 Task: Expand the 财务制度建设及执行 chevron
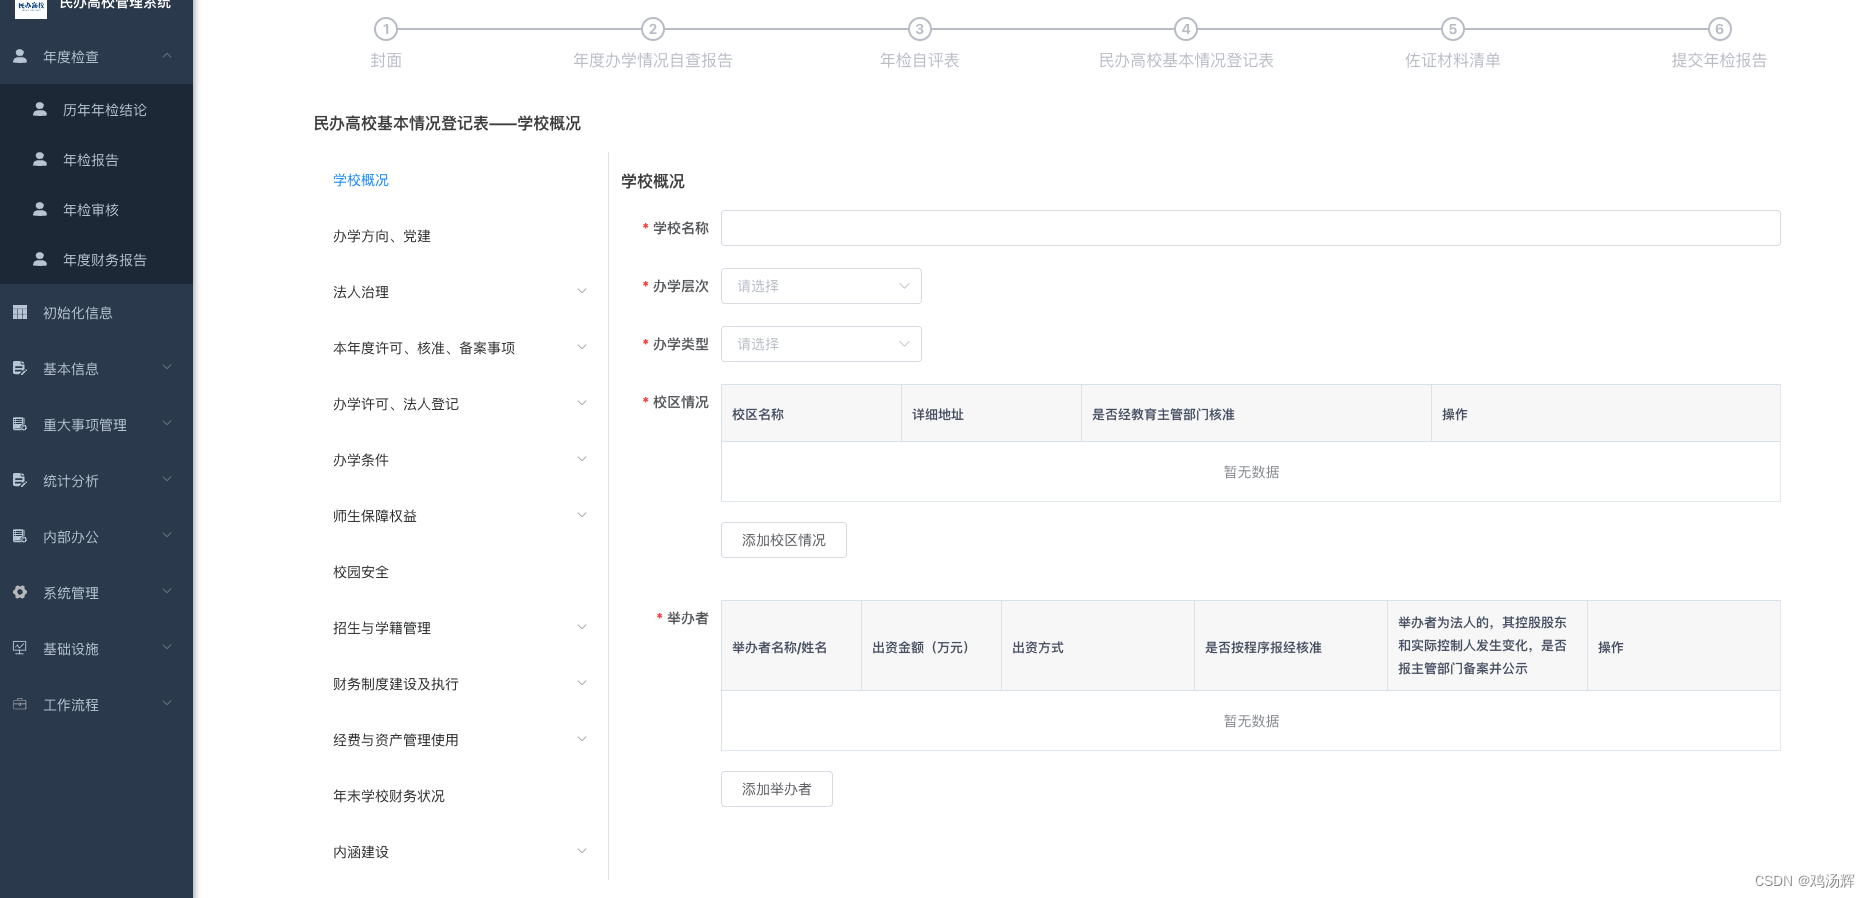(582, 684)
